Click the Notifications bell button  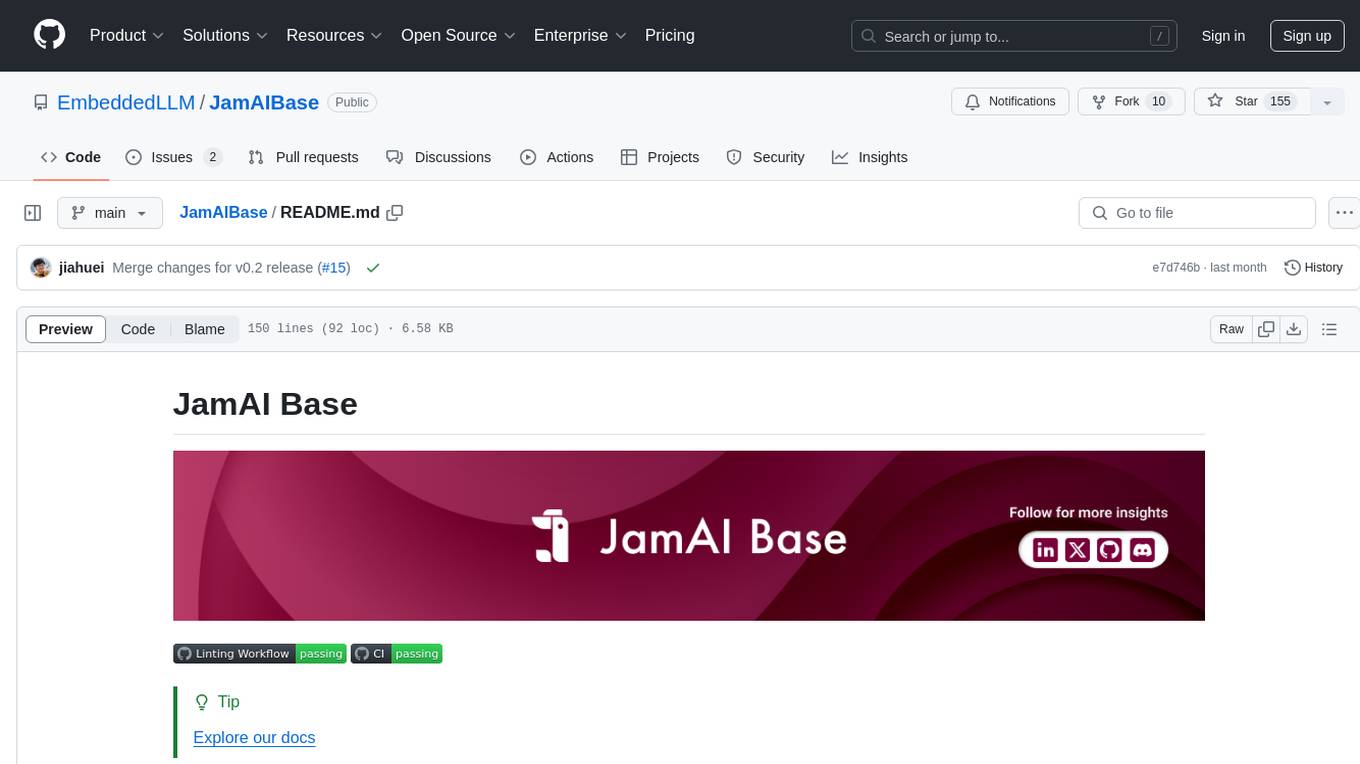[1010, 101]
